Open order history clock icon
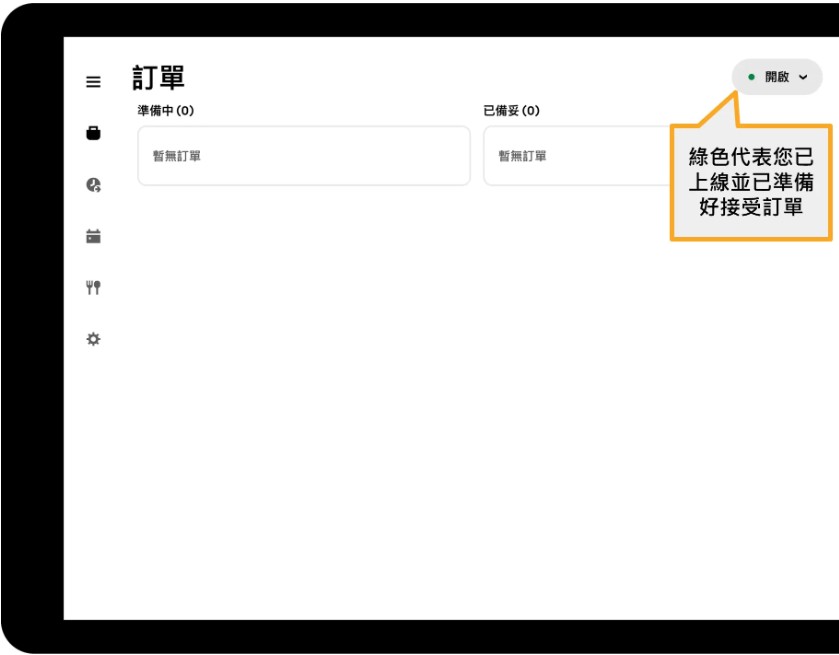The image size is (839, 655). pos(93,185)
